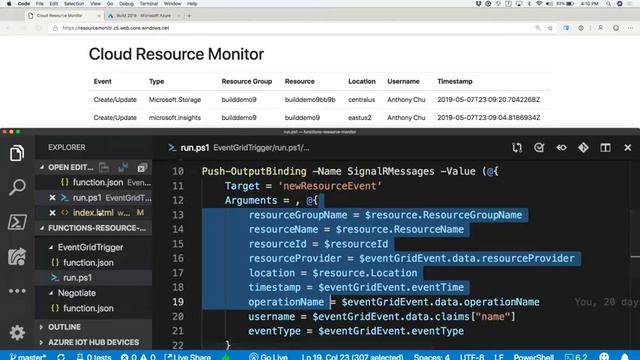
Task: Change indentation via Spaces: 4
Action: tap(431, 357)
